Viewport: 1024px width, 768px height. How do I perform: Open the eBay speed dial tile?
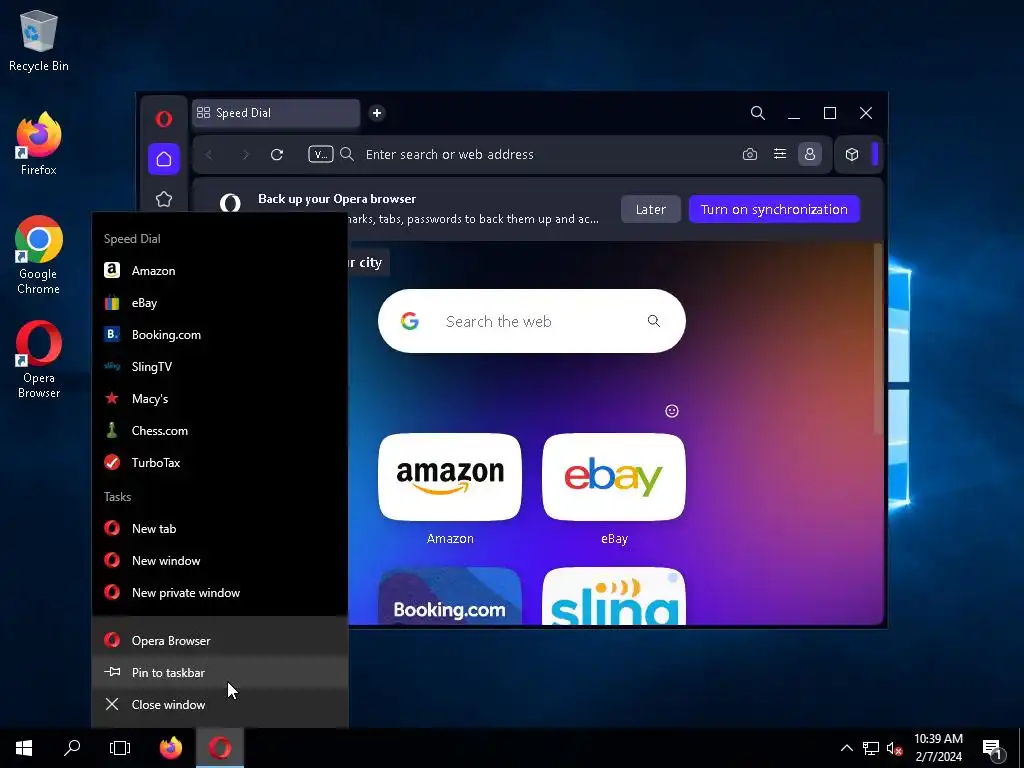614,477
